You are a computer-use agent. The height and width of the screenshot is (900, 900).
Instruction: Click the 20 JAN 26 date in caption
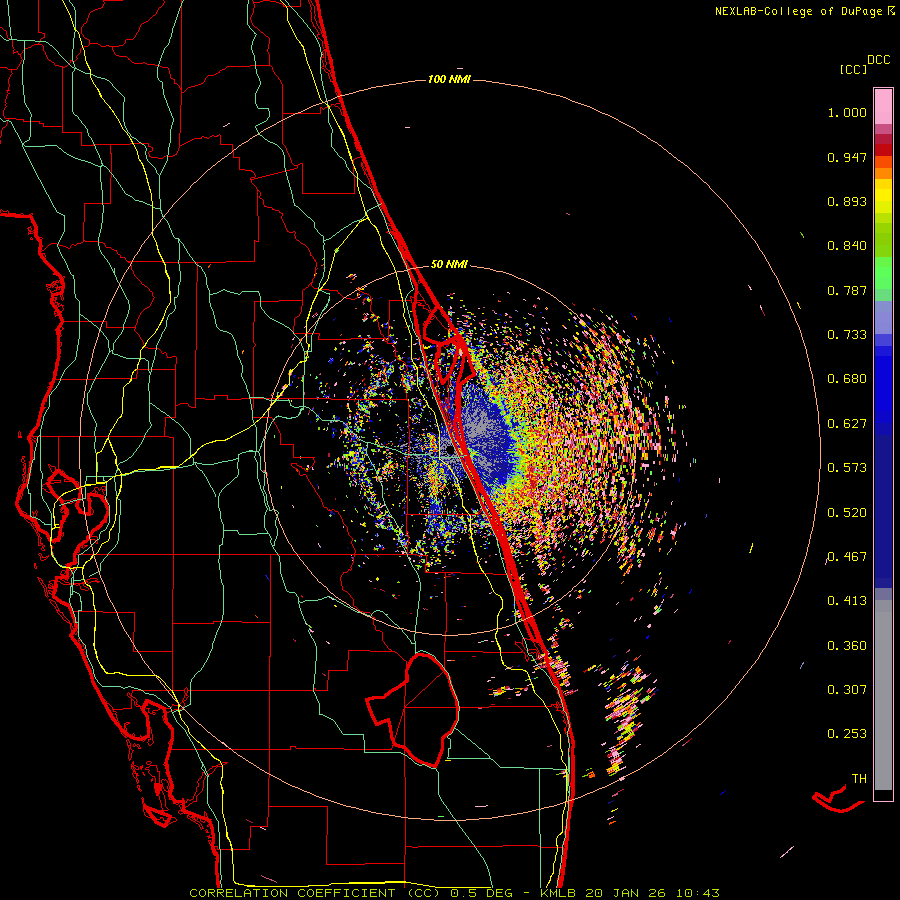(625, 893)
